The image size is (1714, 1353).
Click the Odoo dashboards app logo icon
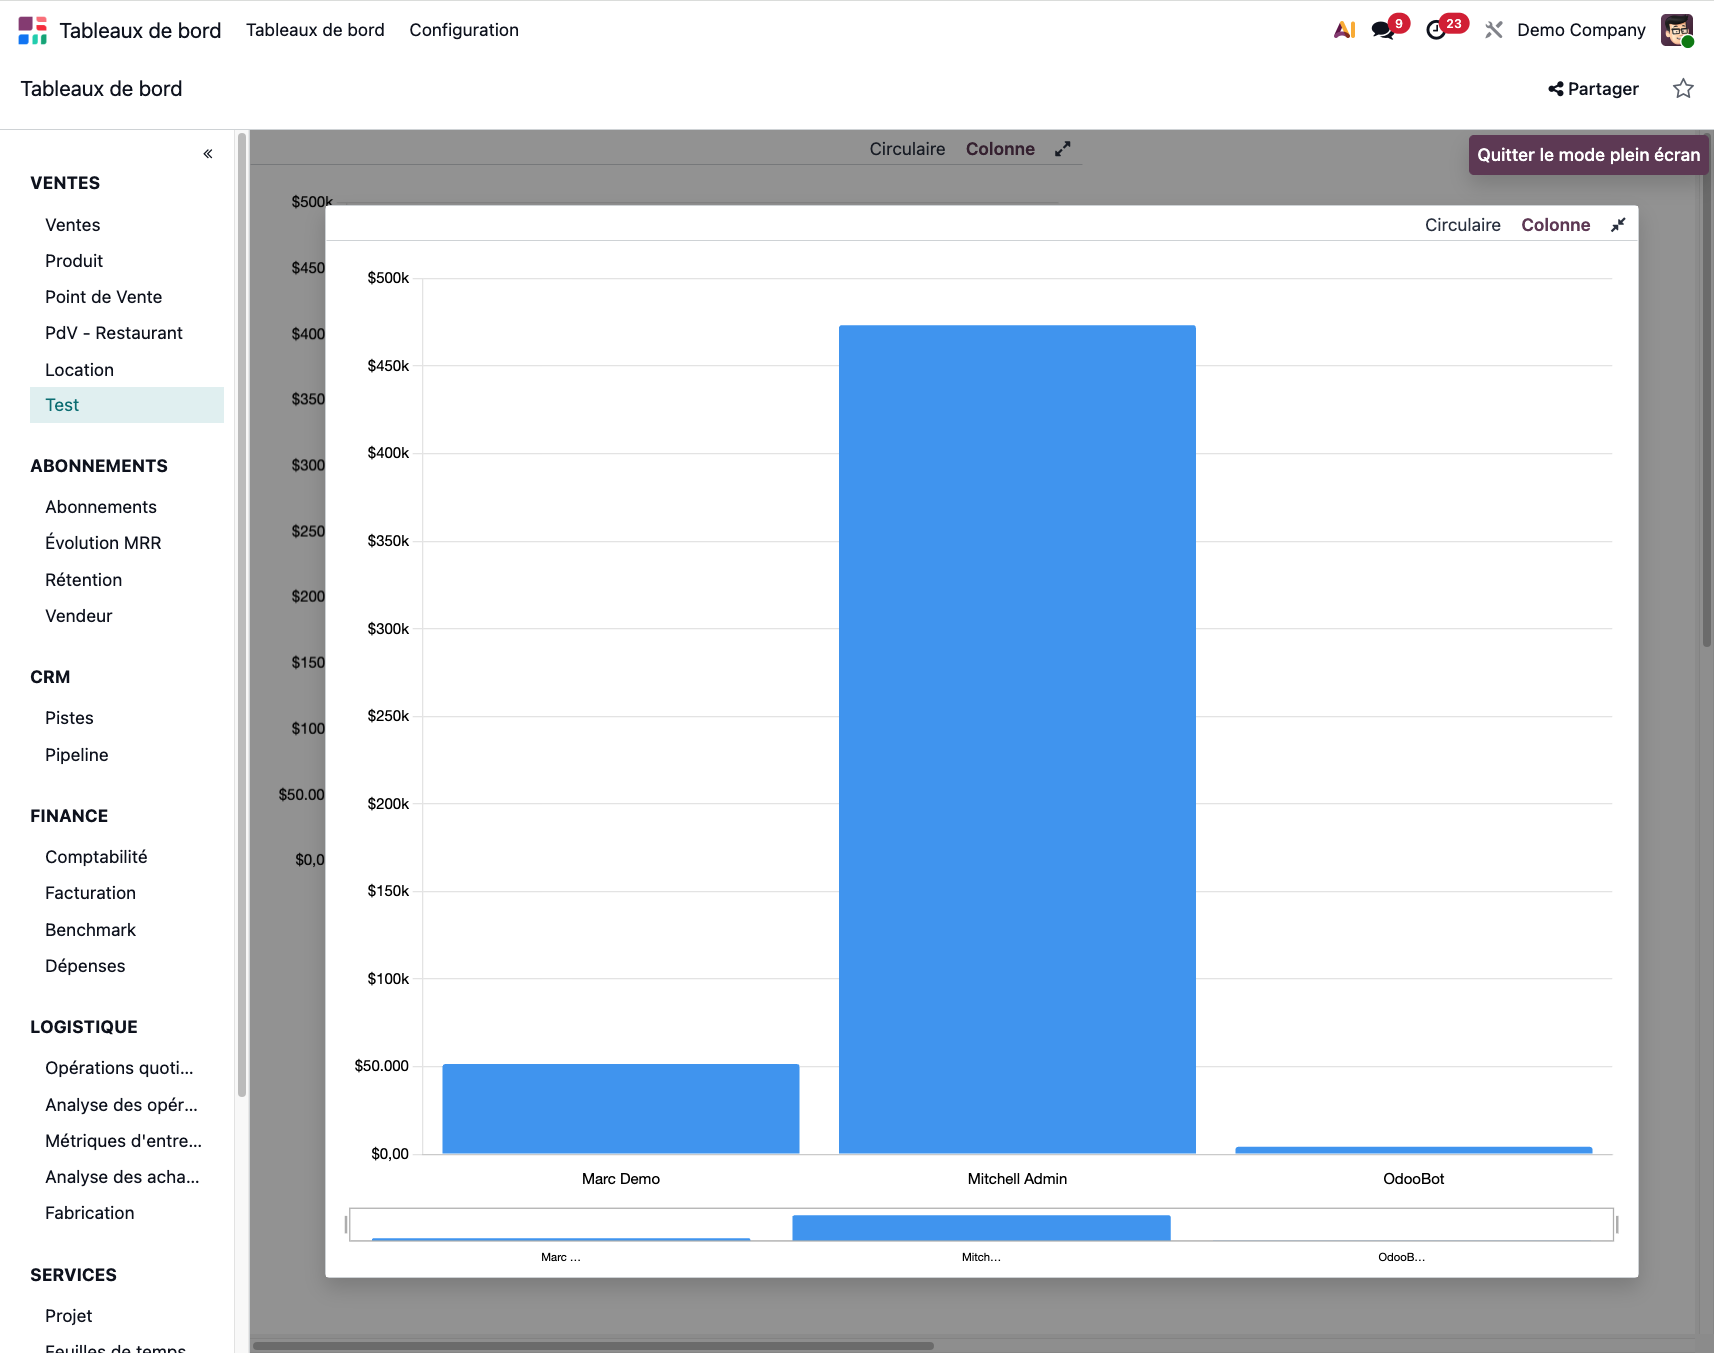tap(32, 30)
